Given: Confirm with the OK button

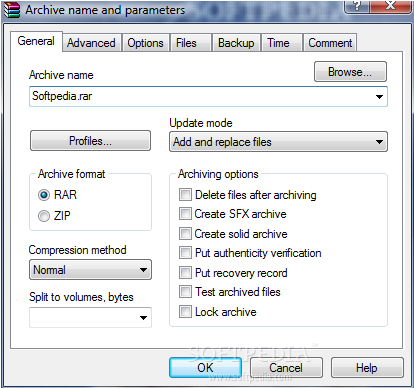Looking at the screenshot, I should [205, 368].
